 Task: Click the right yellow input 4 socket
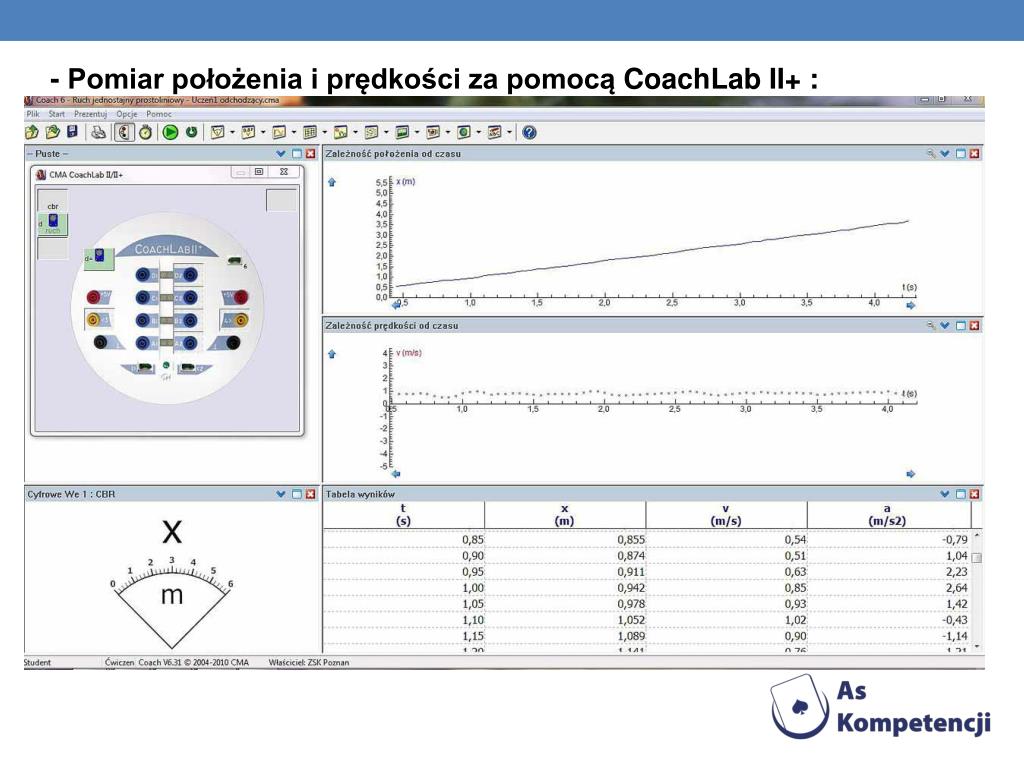point(241,321)
